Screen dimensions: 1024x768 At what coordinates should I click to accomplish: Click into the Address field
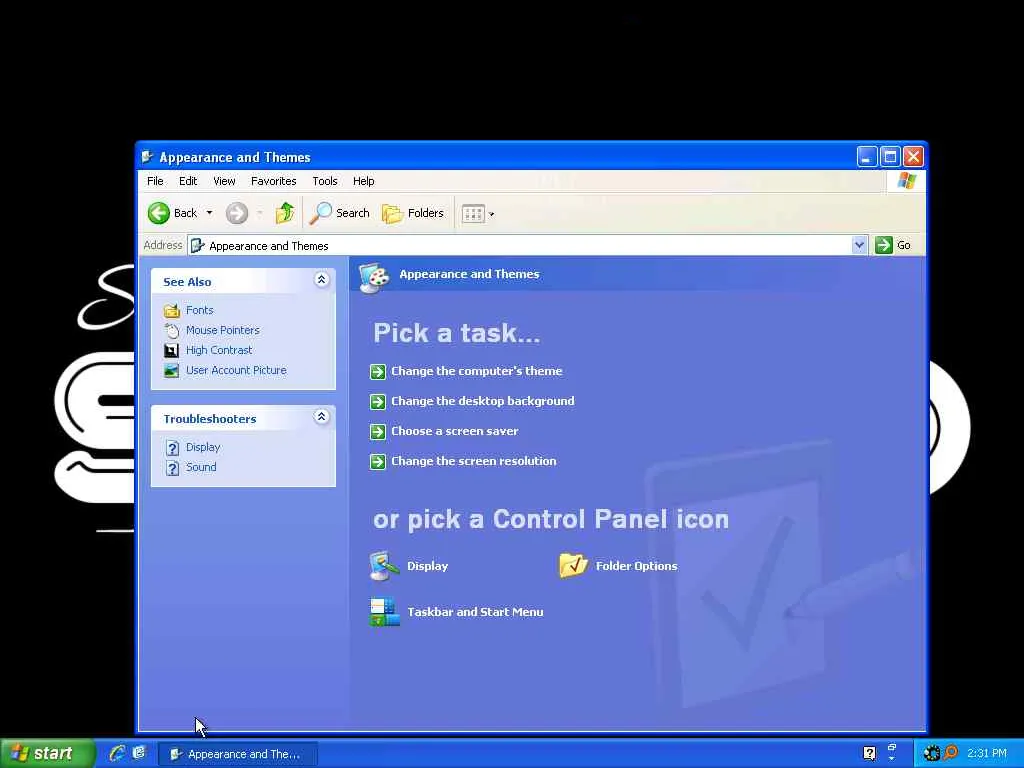(x=528, y=246)
